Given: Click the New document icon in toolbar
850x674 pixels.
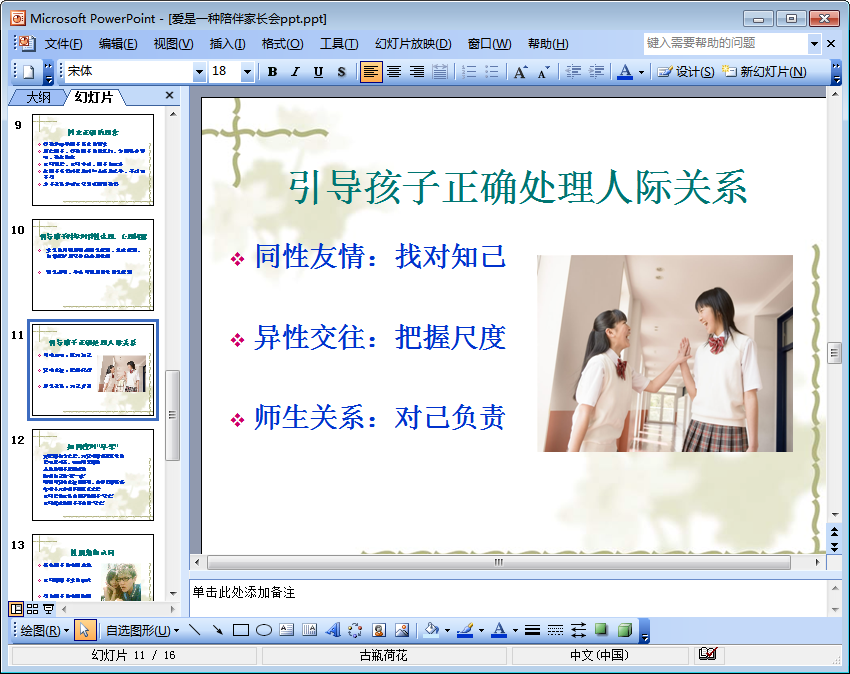Looking at the screenshot, I should tap(28, 72).
